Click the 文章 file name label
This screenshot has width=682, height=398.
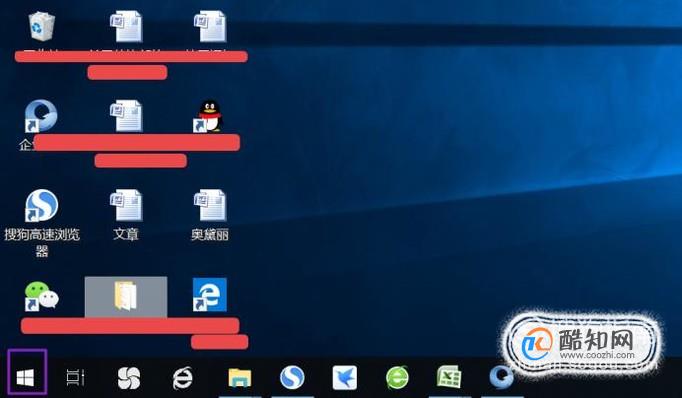(126, 234)
